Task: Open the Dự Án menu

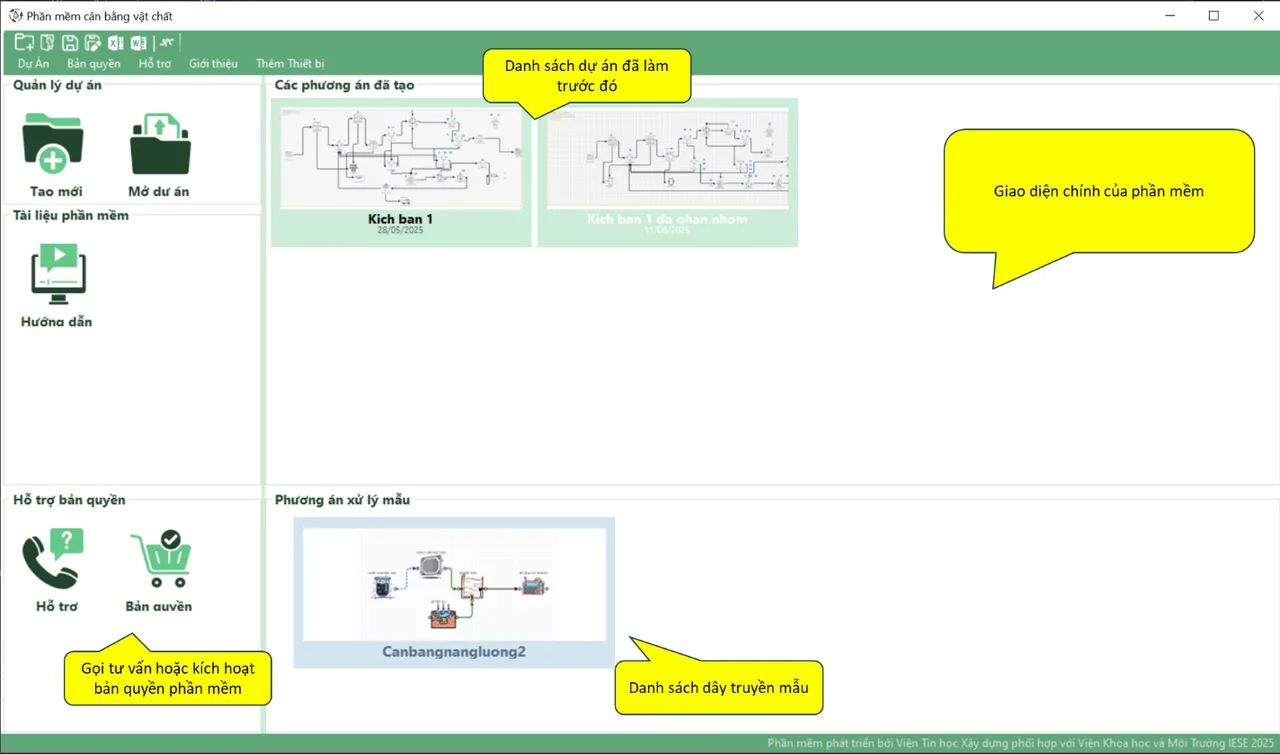Action: [33, 64]
